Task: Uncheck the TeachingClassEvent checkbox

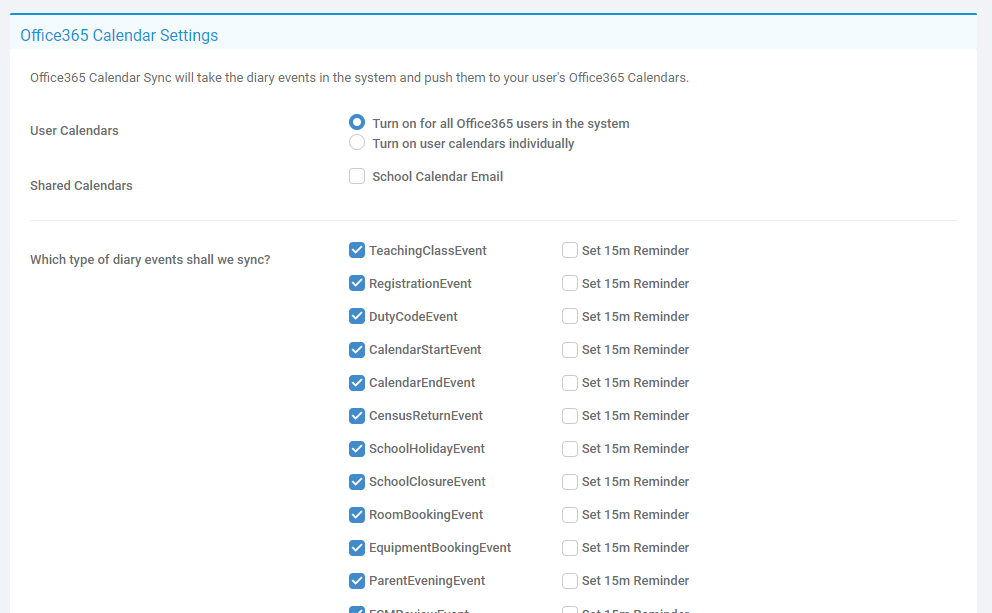Action: click(x=357, y=251)
